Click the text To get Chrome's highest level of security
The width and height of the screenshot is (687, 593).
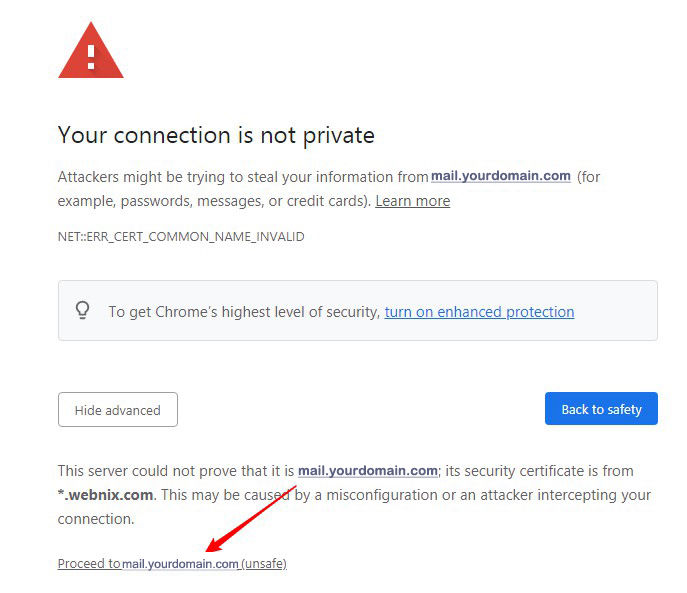244,312
